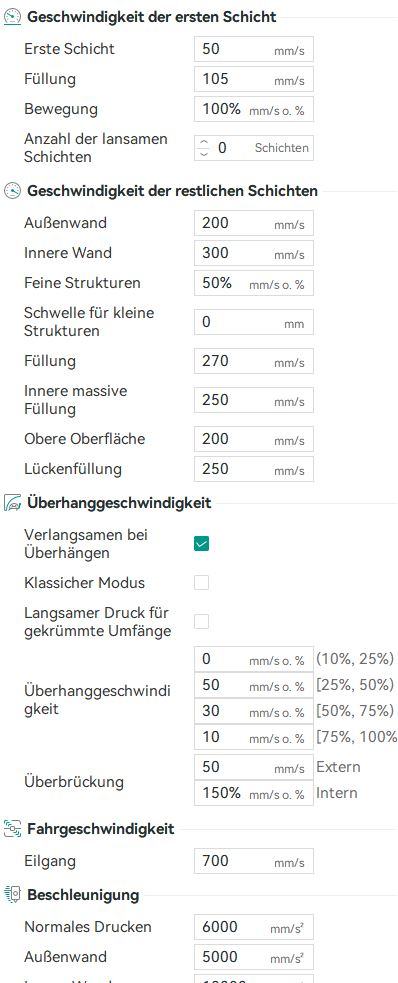This screenshot has height=983, width=398.
Task: Click the remaining layers speed section icon
Action: tap(13, 191)
